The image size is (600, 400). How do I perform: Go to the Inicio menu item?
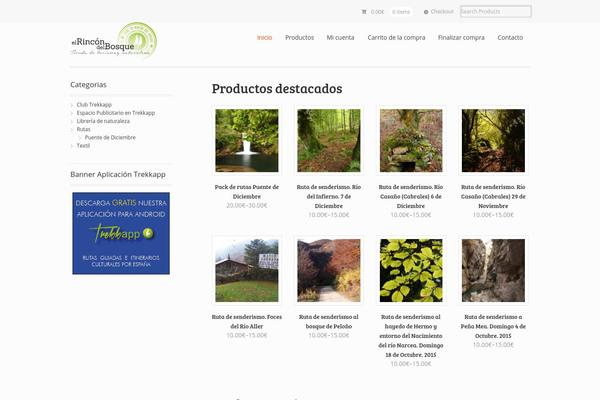264,37
